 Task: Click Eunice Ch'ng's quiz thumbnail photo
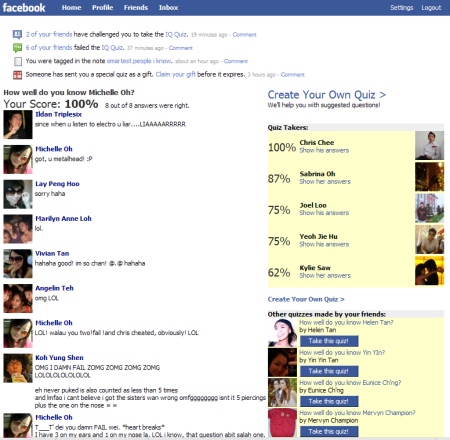[x=282, y=393]
